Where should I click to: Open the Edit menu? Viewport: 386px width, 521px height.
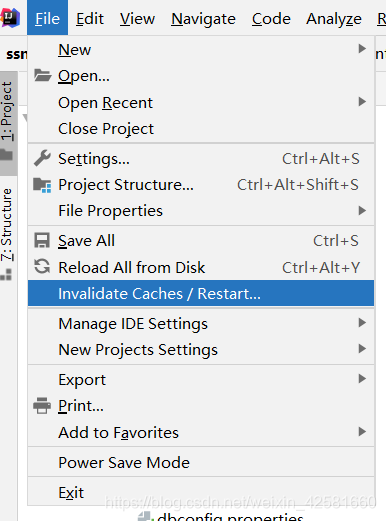click(x=90, y=19)
